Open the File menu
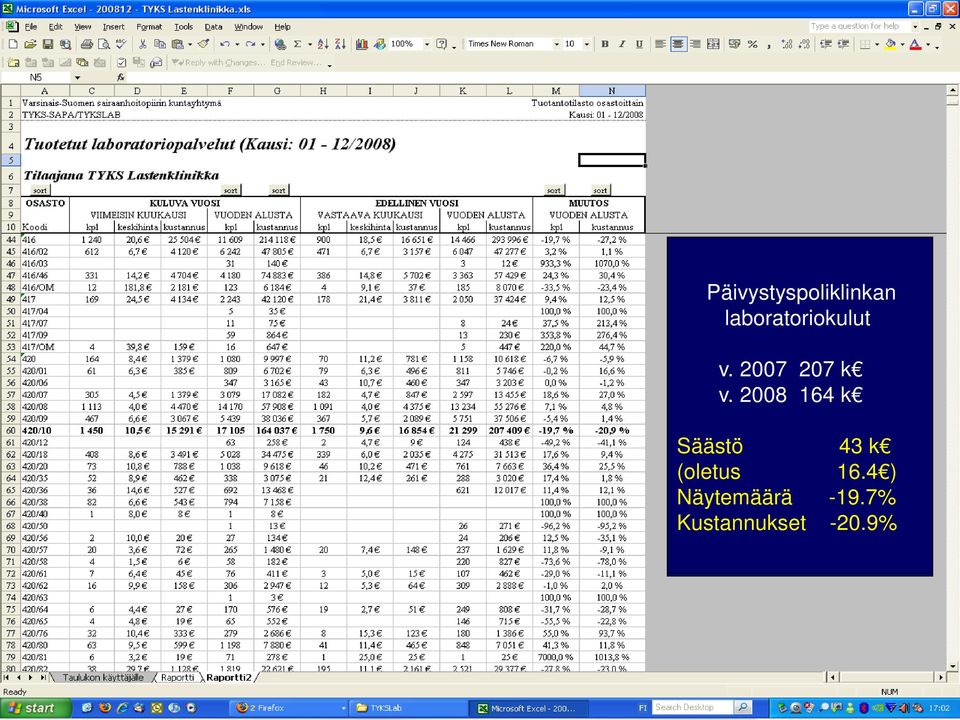 pos(31,27)
